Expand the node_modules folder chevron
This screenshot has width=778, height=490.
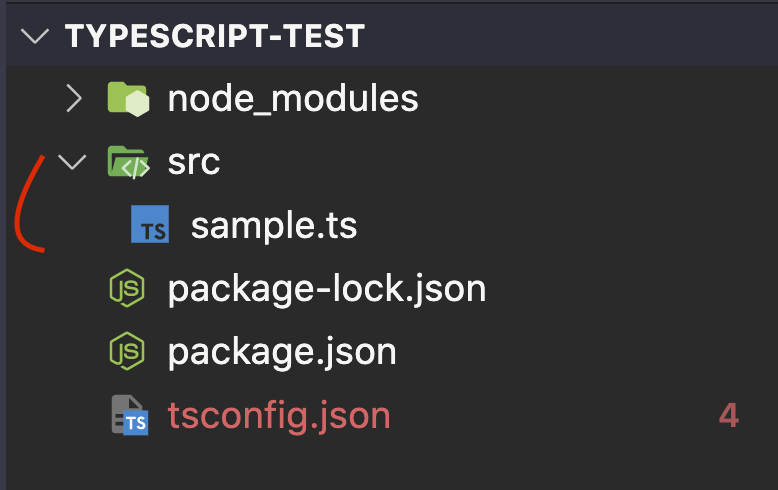coord(74,99)
